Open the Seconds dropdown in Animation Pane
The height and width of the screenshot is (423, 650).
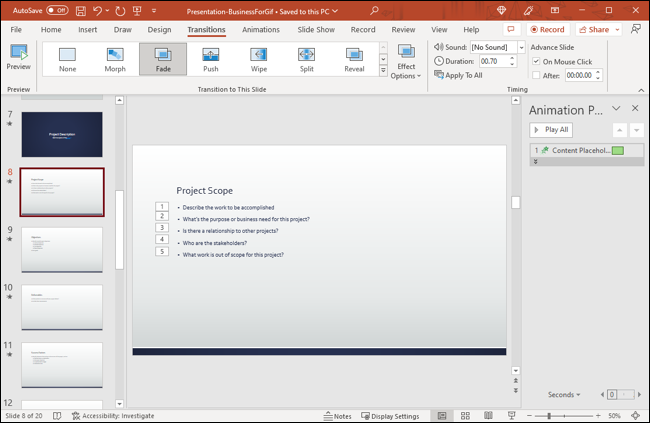coord(564,394)
